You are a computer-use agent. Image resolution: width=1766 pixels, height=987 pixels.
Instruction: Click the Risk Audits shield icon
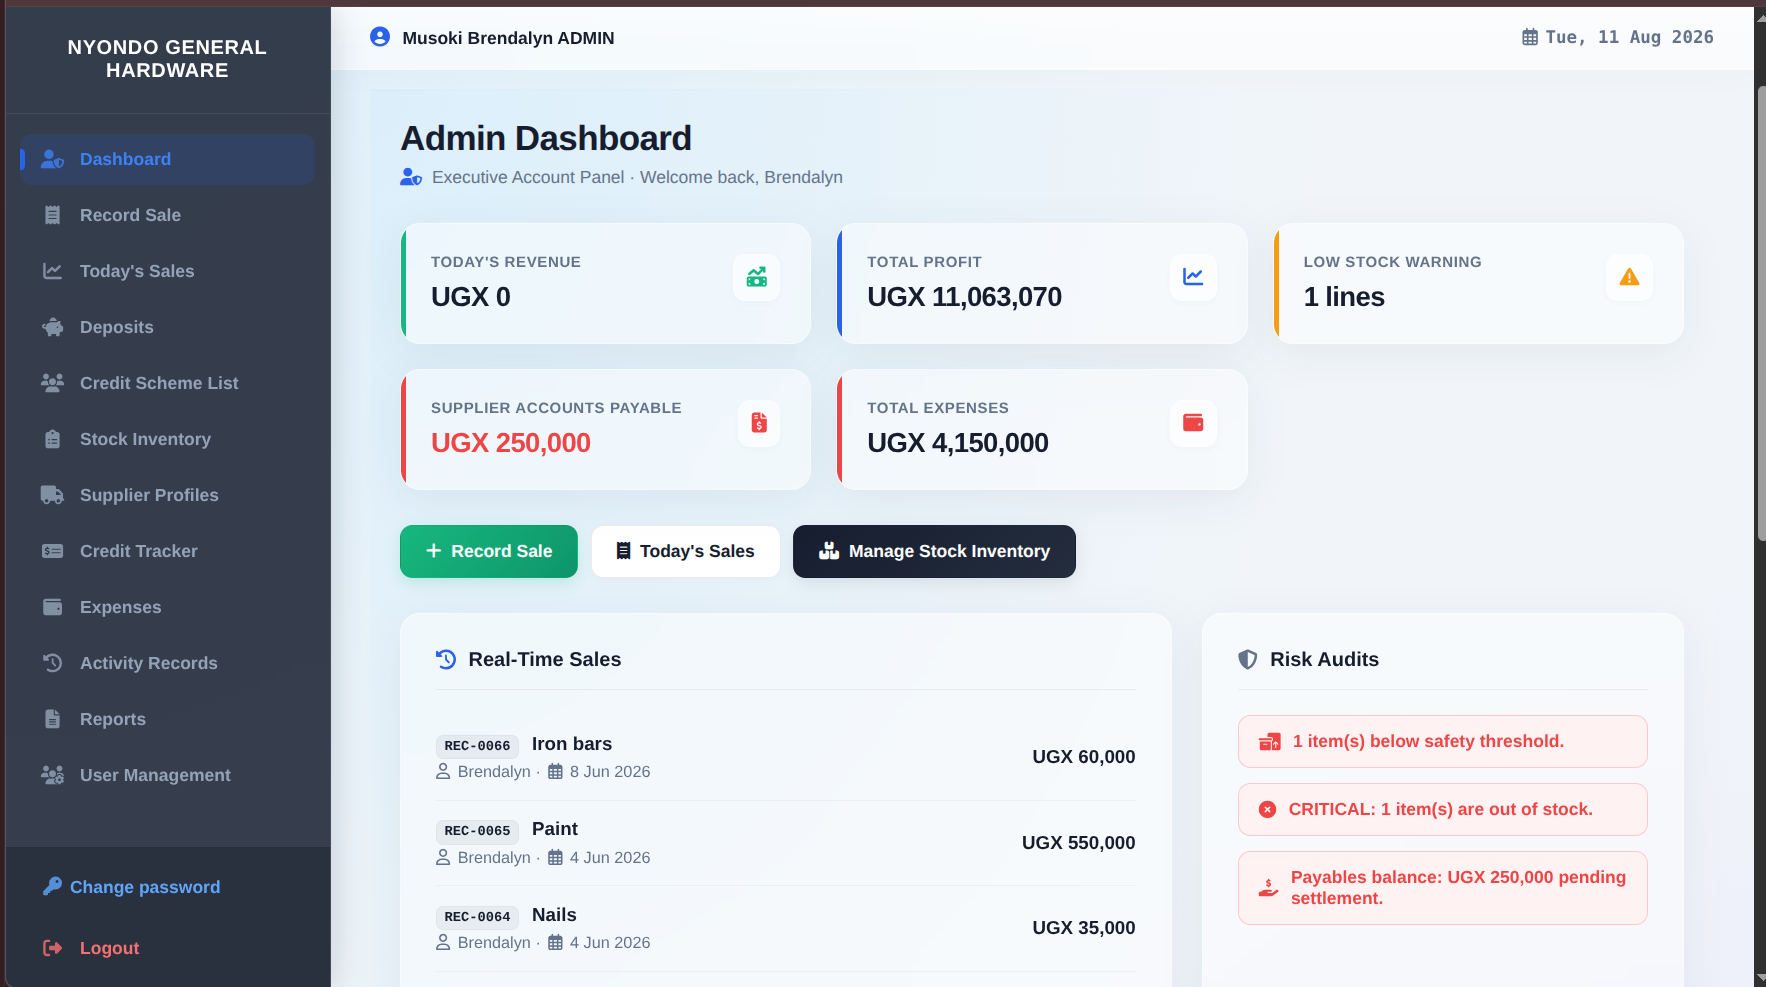(1248, 659)
